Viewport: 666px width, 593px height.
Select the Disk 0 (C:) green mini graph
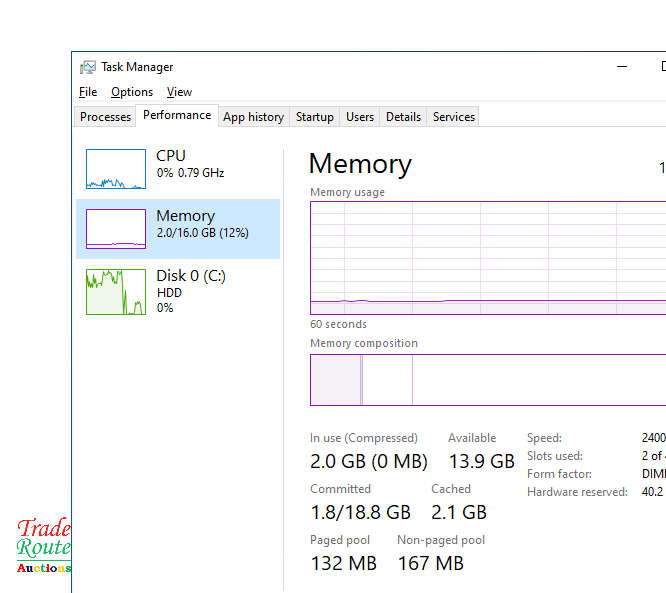click(115, 292)
